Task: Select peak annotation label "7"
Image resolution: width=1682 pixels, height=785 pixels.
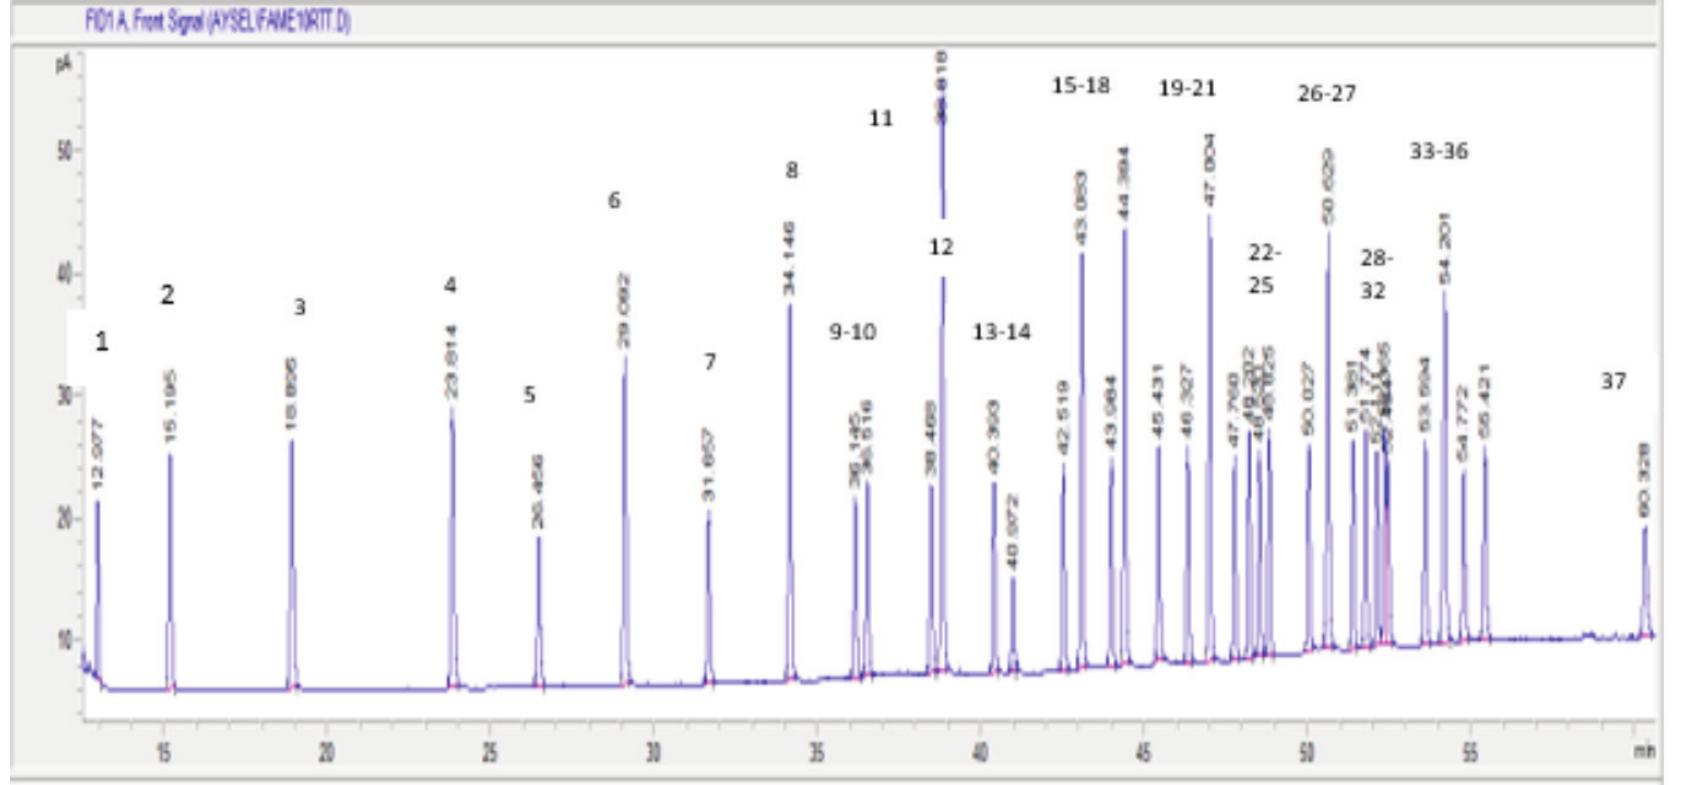Action: pos(710,362)
